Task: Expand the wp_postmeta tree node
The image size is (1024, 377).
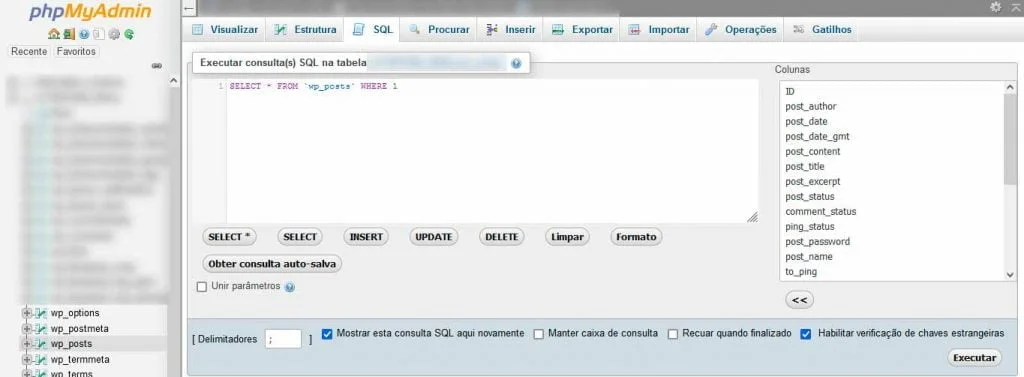Action: (x=27, y=329)
